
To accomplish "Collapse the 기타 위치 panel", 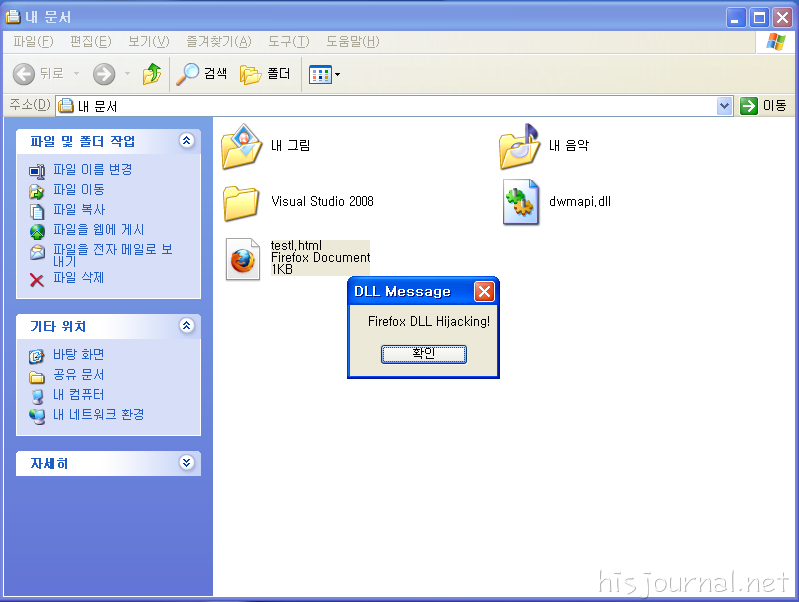I will click(187, 325).
